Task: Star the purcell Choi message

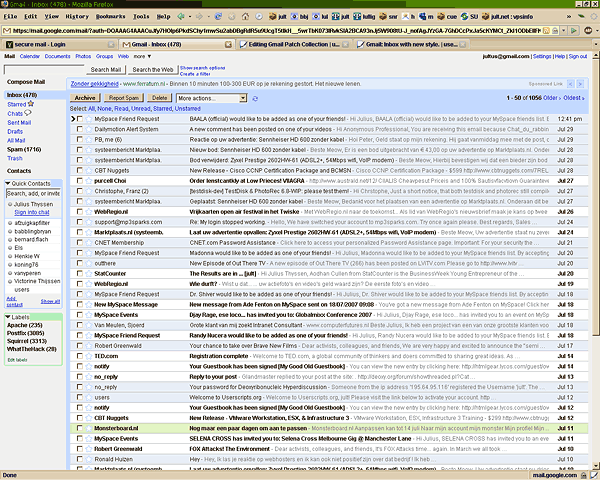Action: (89, 181)
